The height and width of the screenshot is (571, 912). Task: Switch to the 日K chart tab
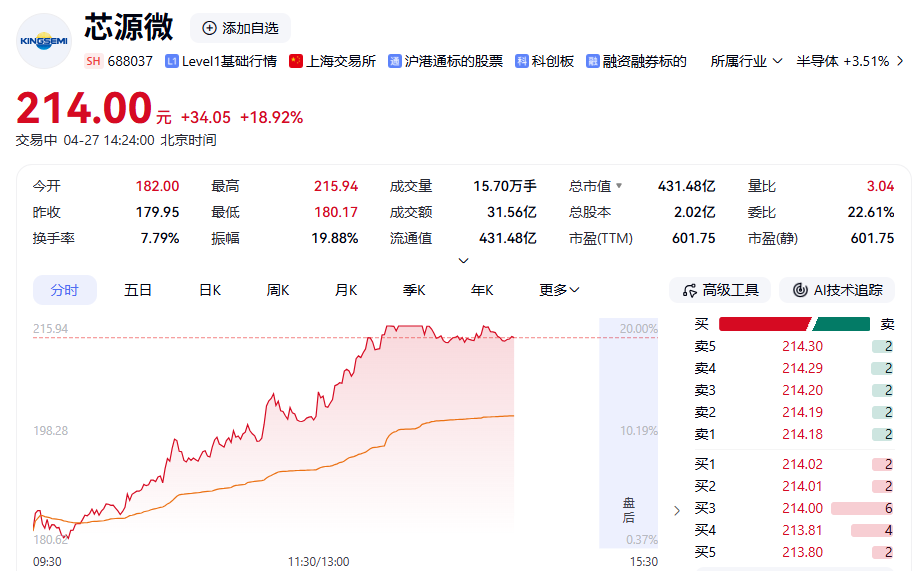click(x=209, y=290)
